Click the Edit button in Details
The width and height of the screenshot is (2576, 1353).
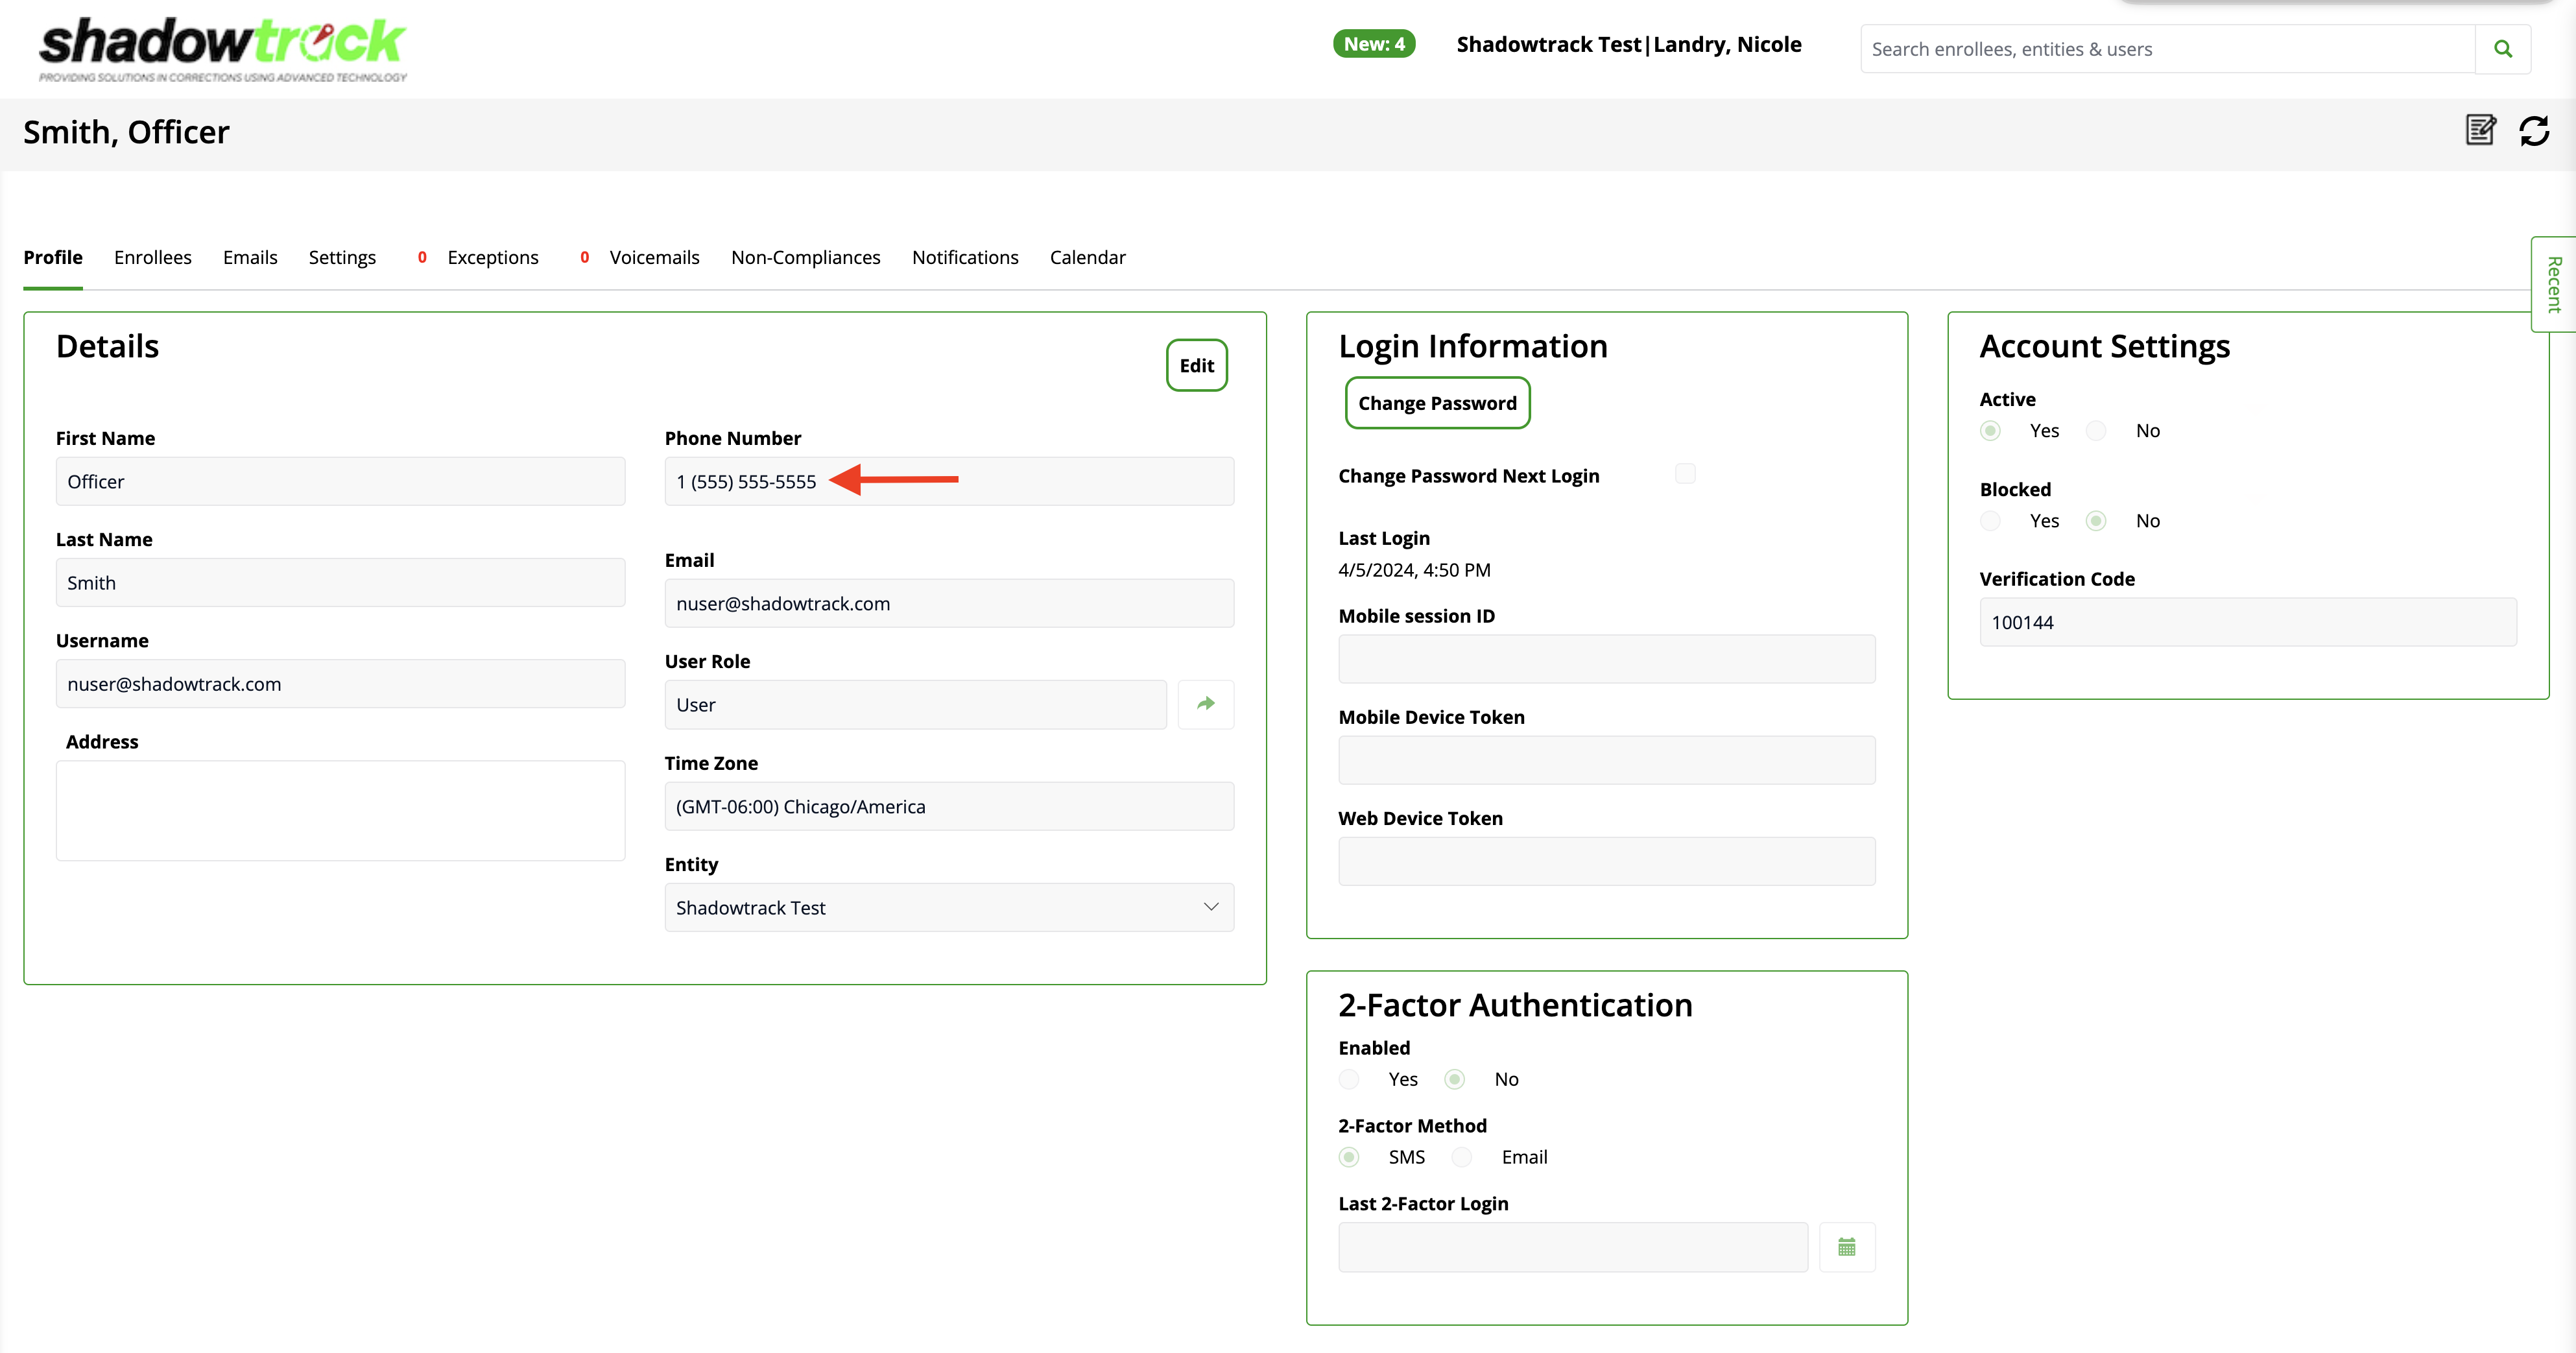click(1196, 365)
